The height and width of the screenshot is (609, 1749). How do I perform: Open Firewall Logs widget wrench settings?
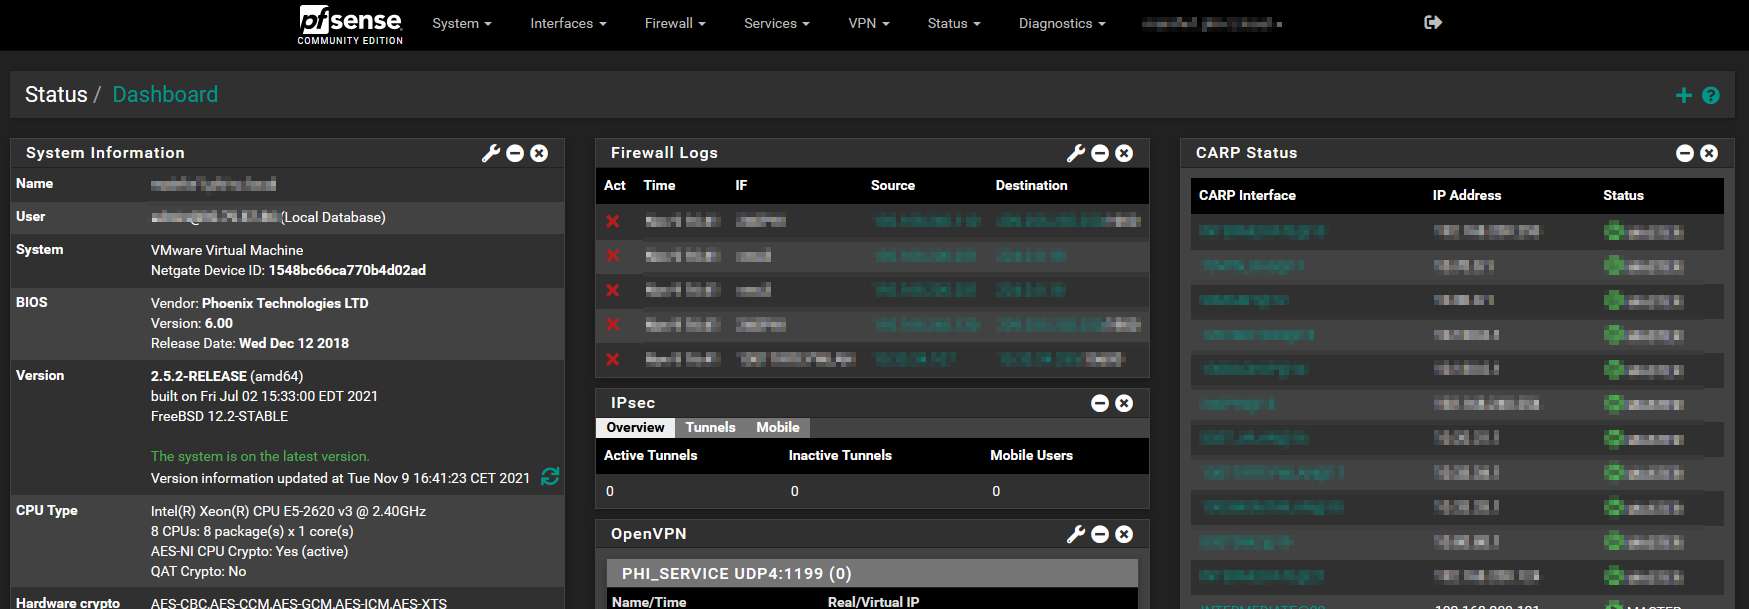pyautogui.click(x=1075, y=153)
